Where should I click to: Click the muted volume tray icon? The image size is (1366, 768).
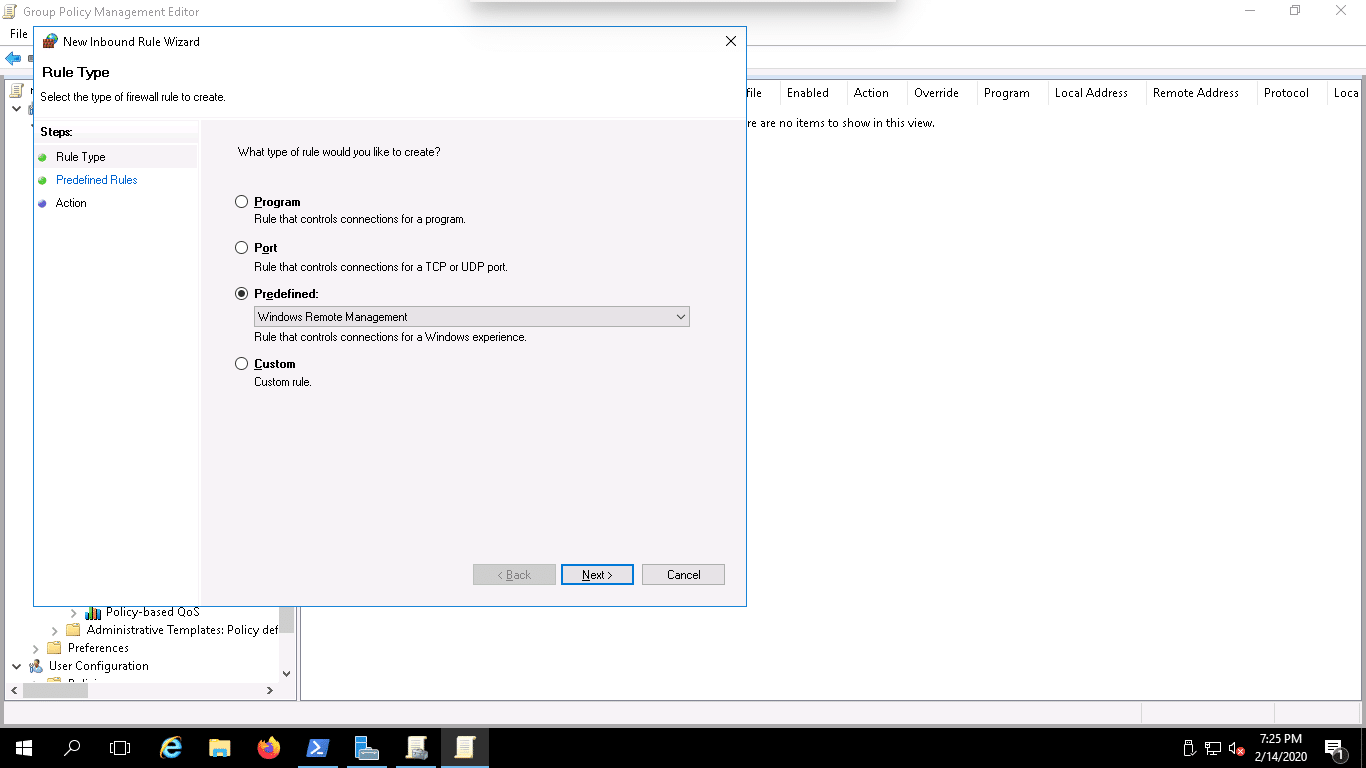pyautogui.click(x=1237, y=748)
